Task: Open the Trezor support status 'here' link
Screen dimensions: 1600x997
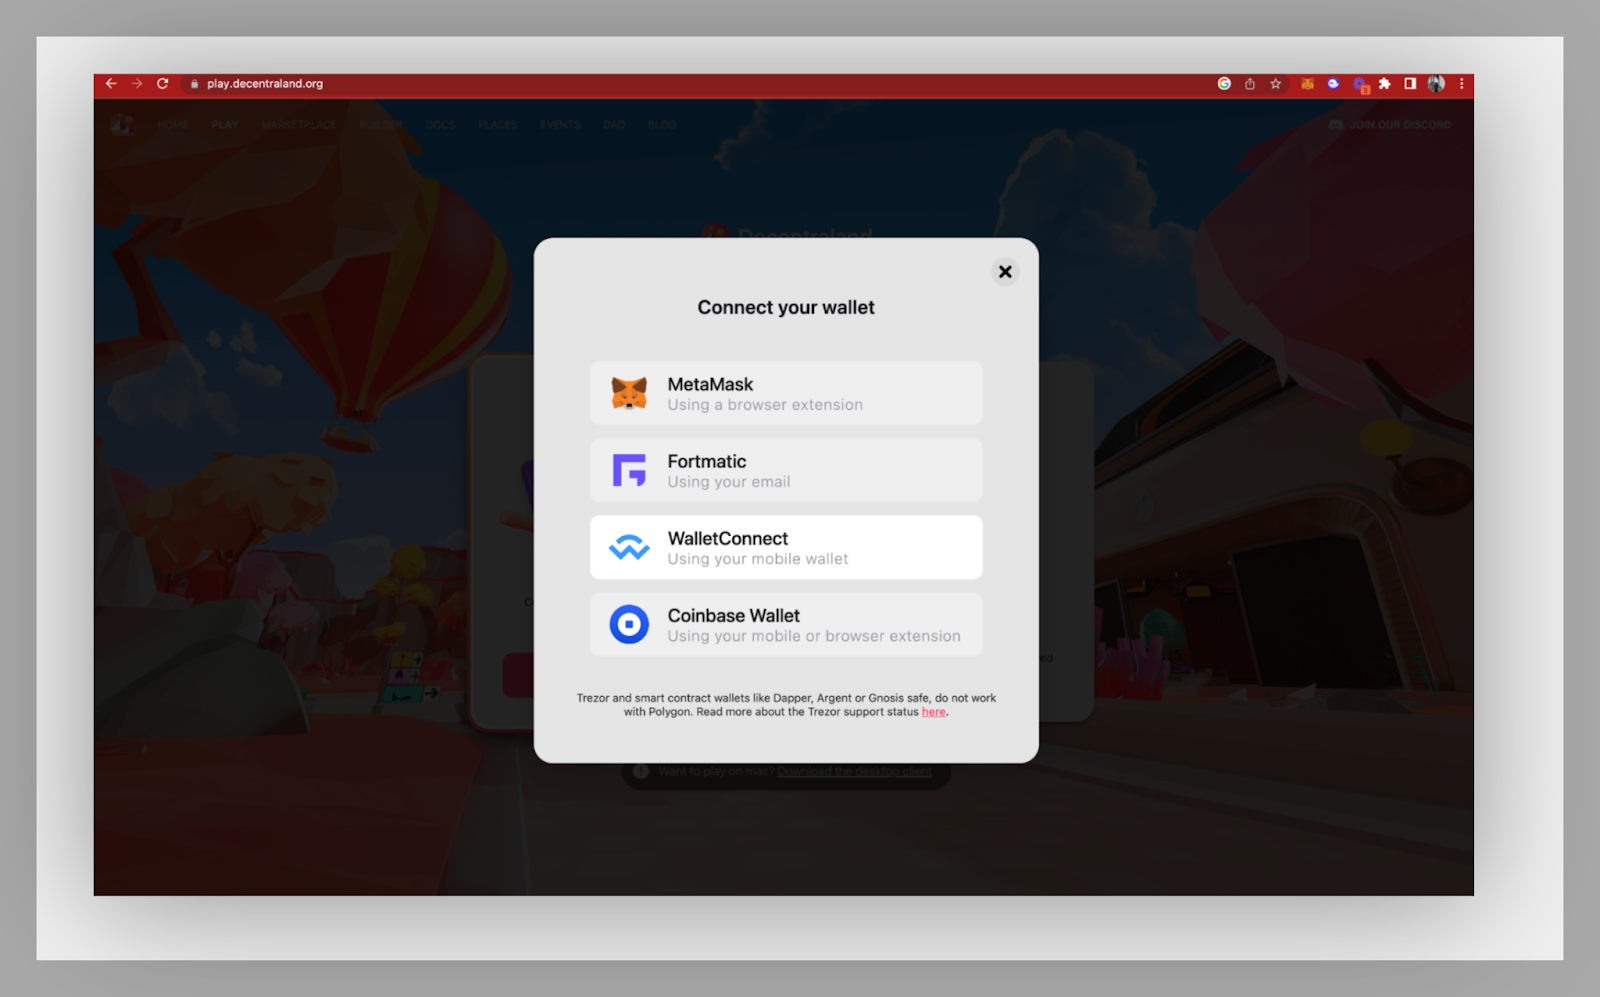Action: tap(933, 712)
